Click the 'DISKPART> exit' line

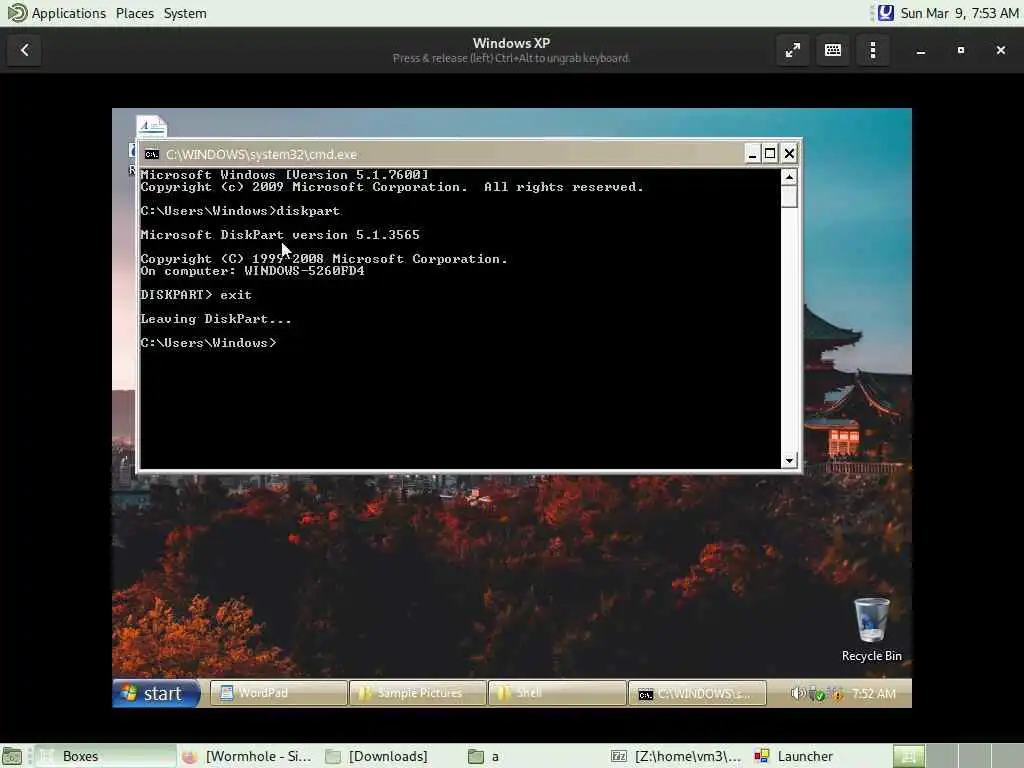click(x=196, y=295)
